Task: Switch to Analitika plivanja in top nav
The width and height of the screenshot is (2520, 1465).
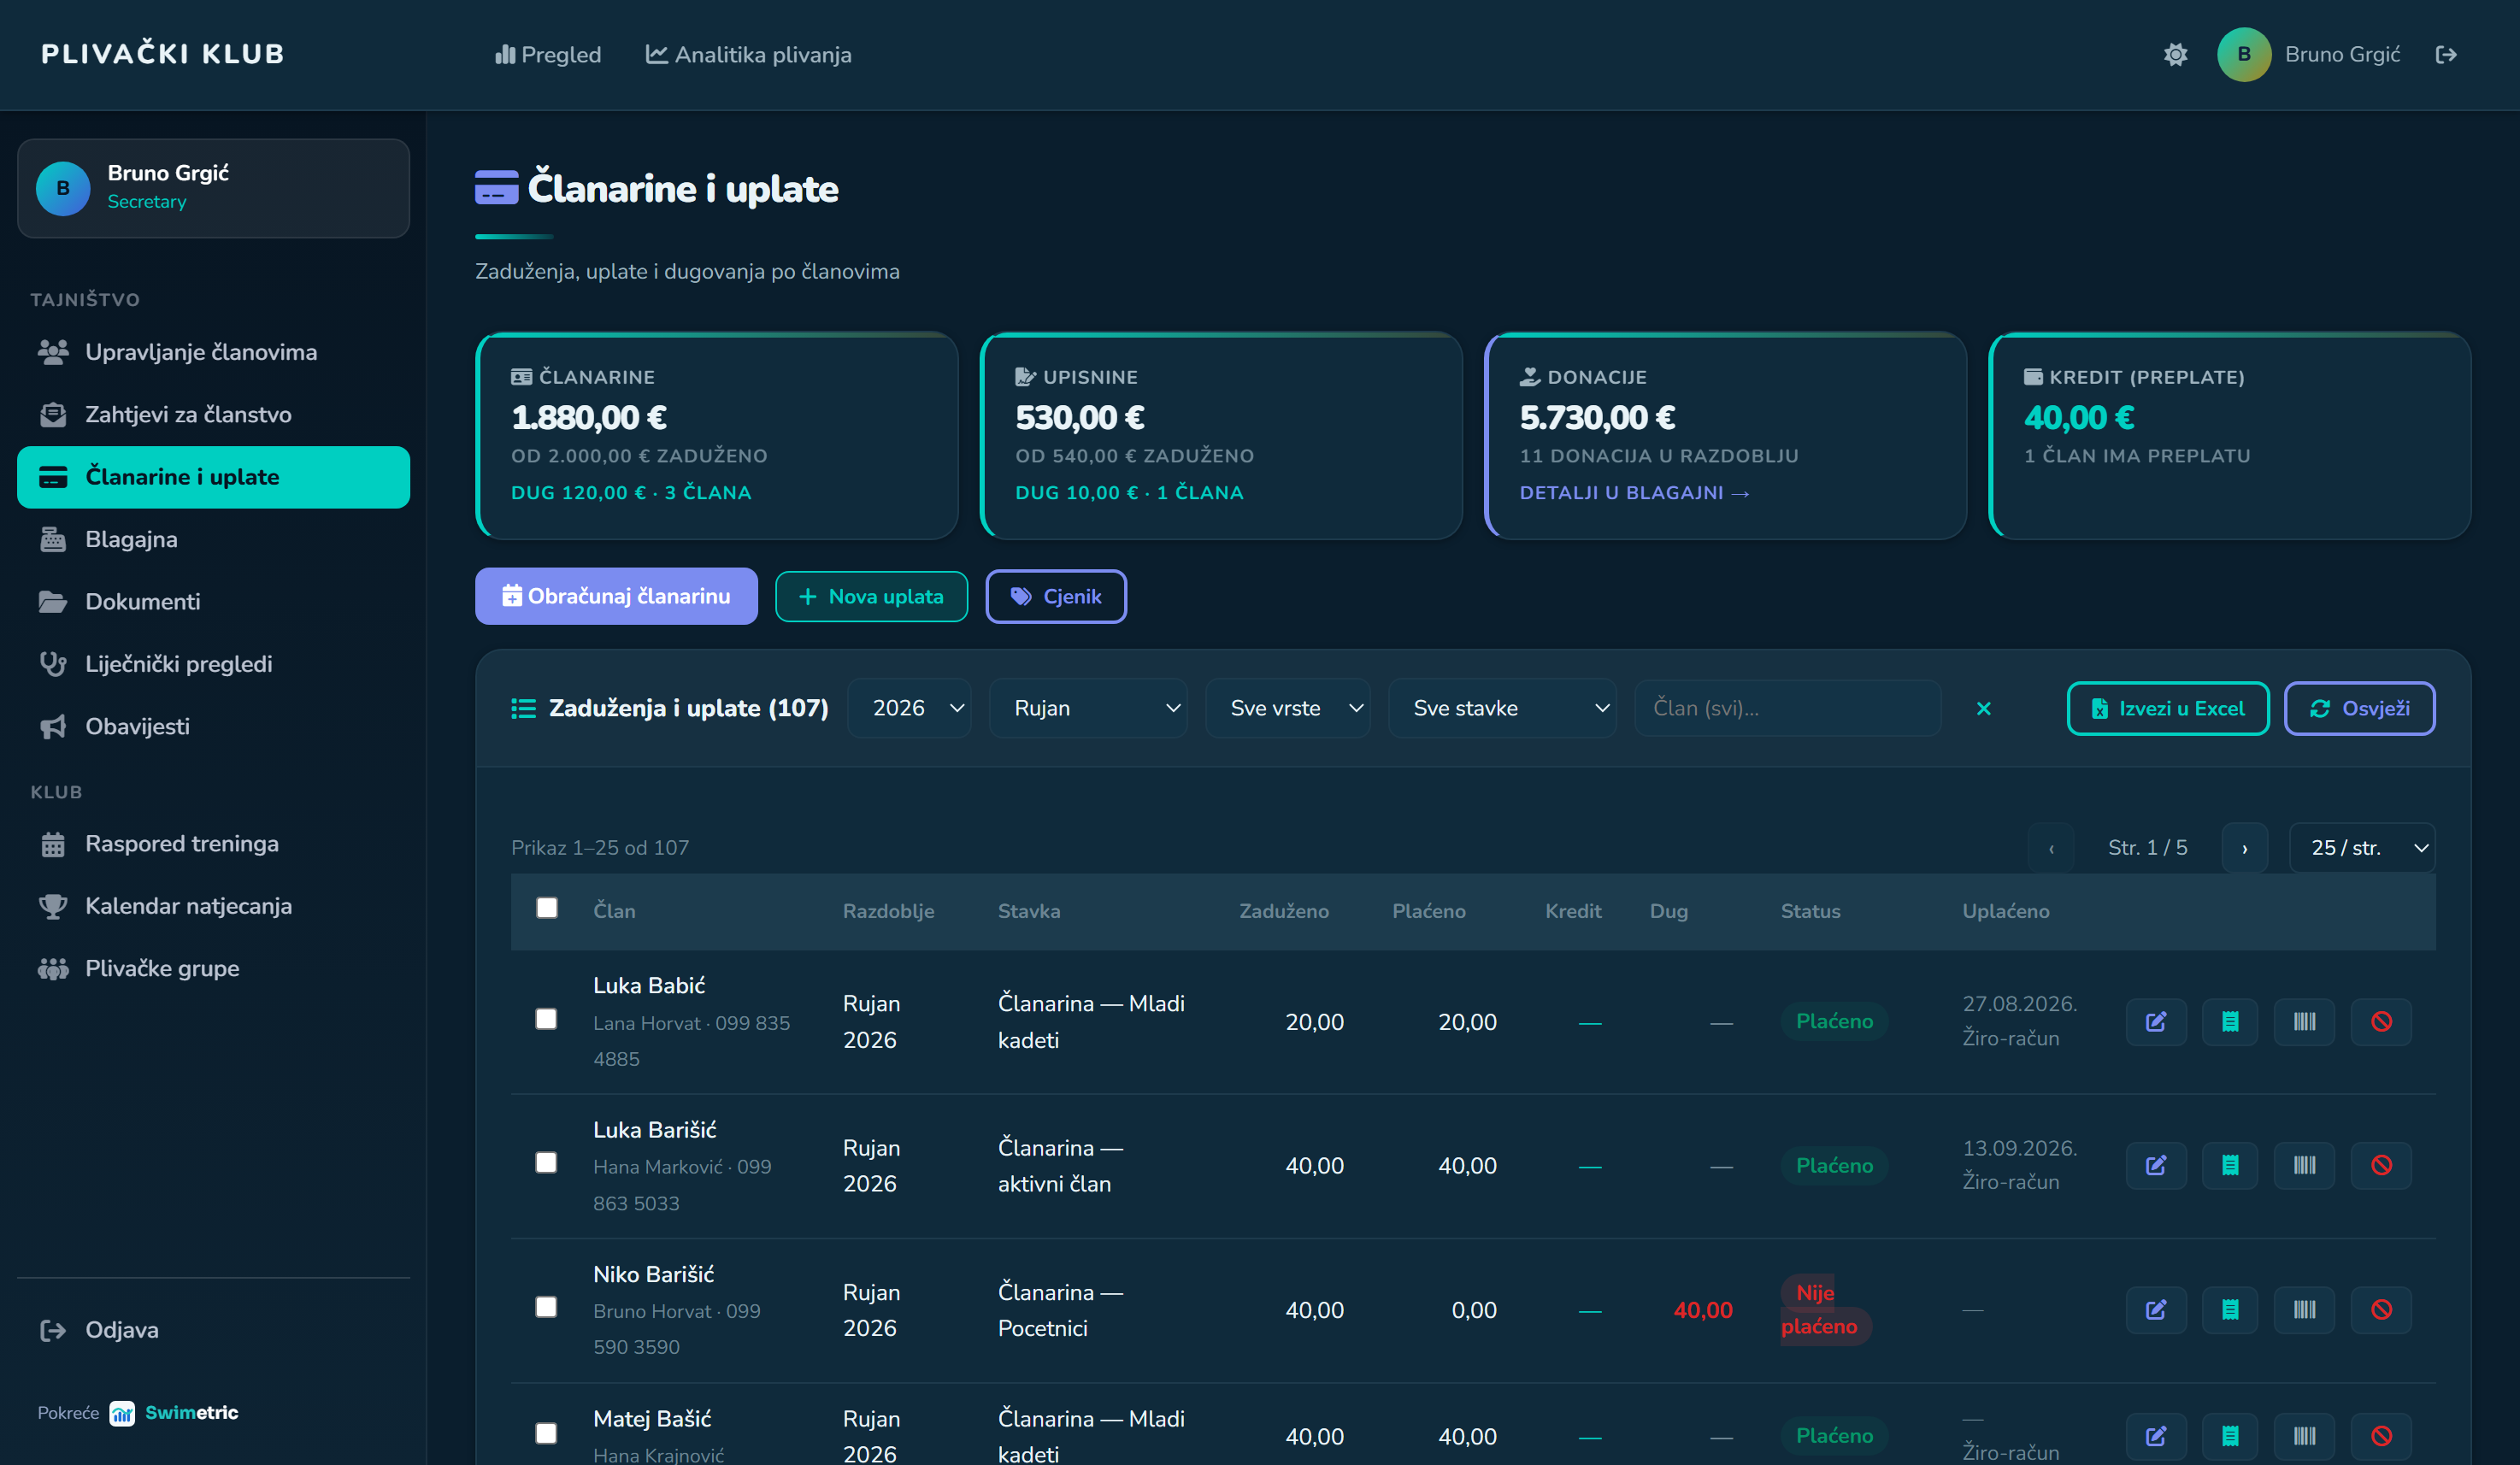Action: click(748, 55)
